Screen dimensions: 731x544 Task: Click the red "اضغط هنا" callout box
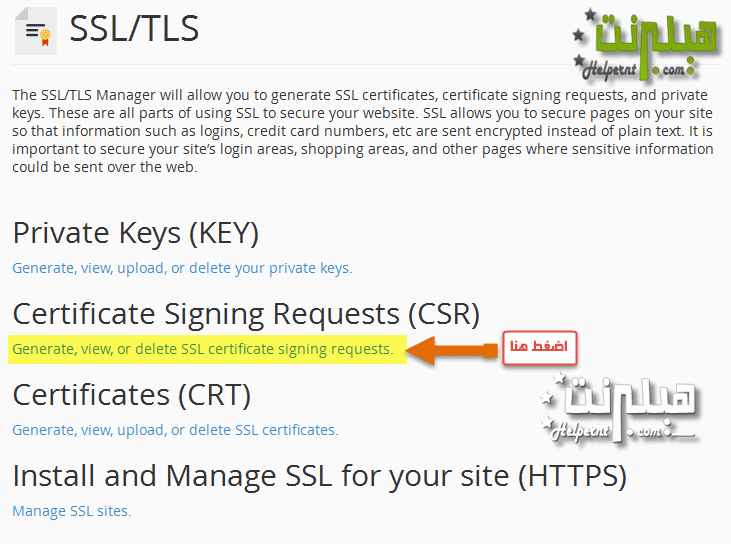(539, 347)
